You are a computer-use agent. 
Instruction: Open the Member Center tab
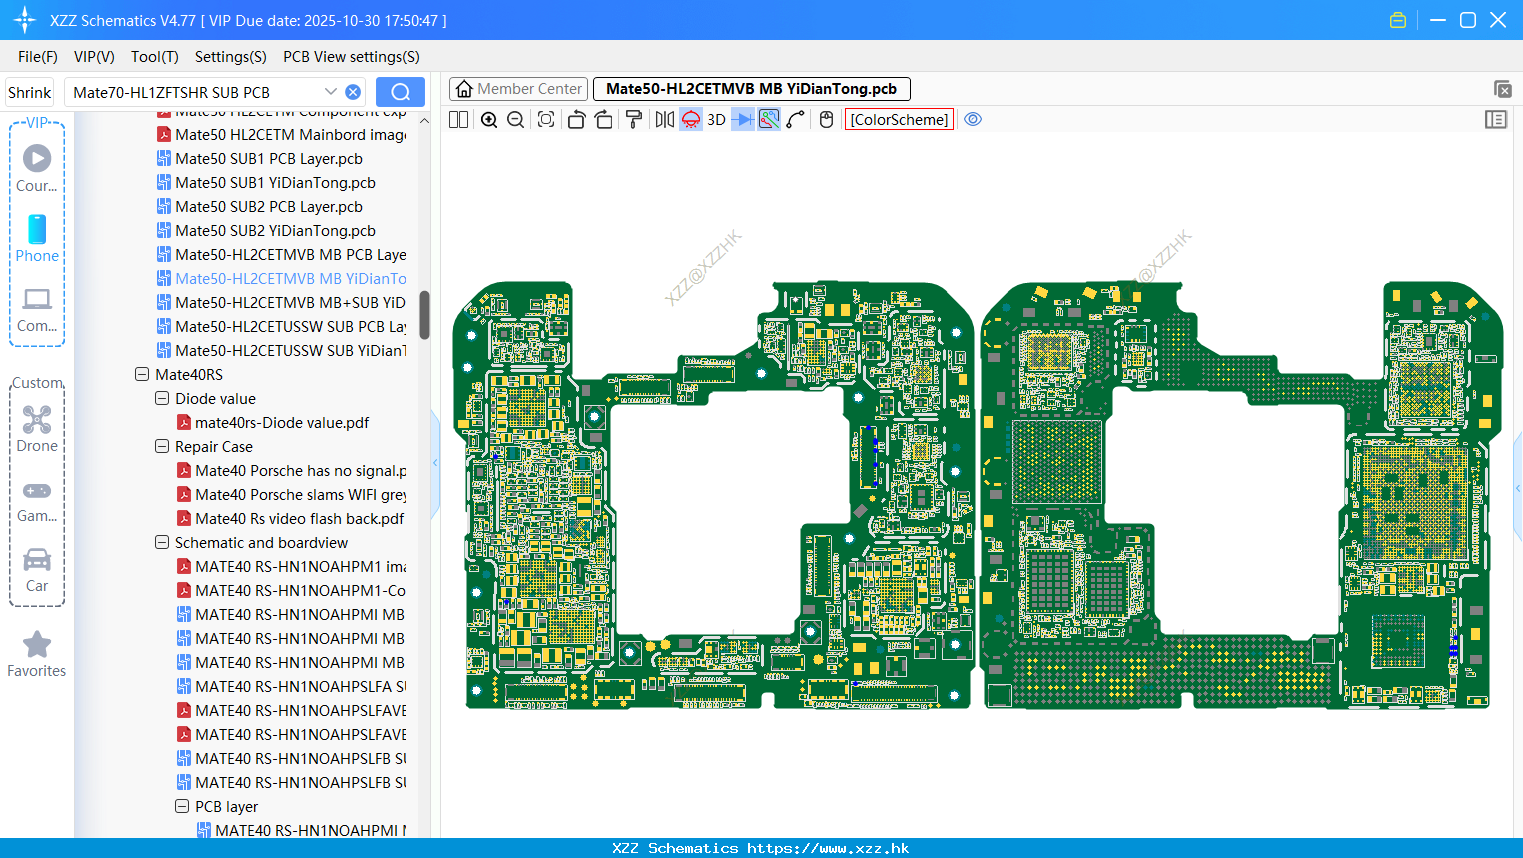point(518,89)
